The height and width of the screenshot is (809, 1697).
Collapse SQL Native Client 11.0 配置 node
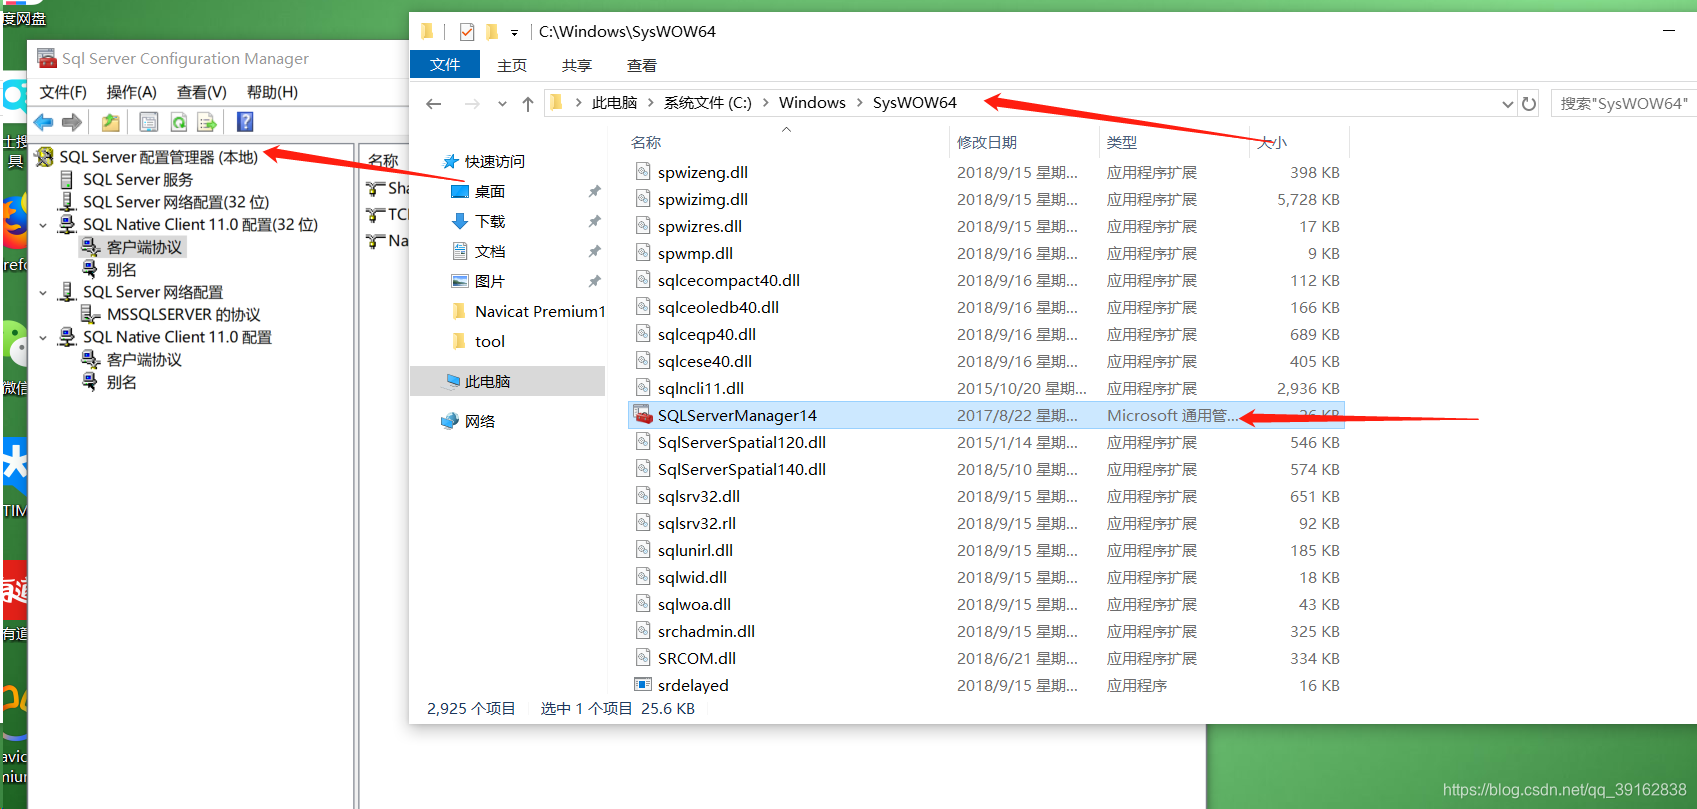(43, 338)
